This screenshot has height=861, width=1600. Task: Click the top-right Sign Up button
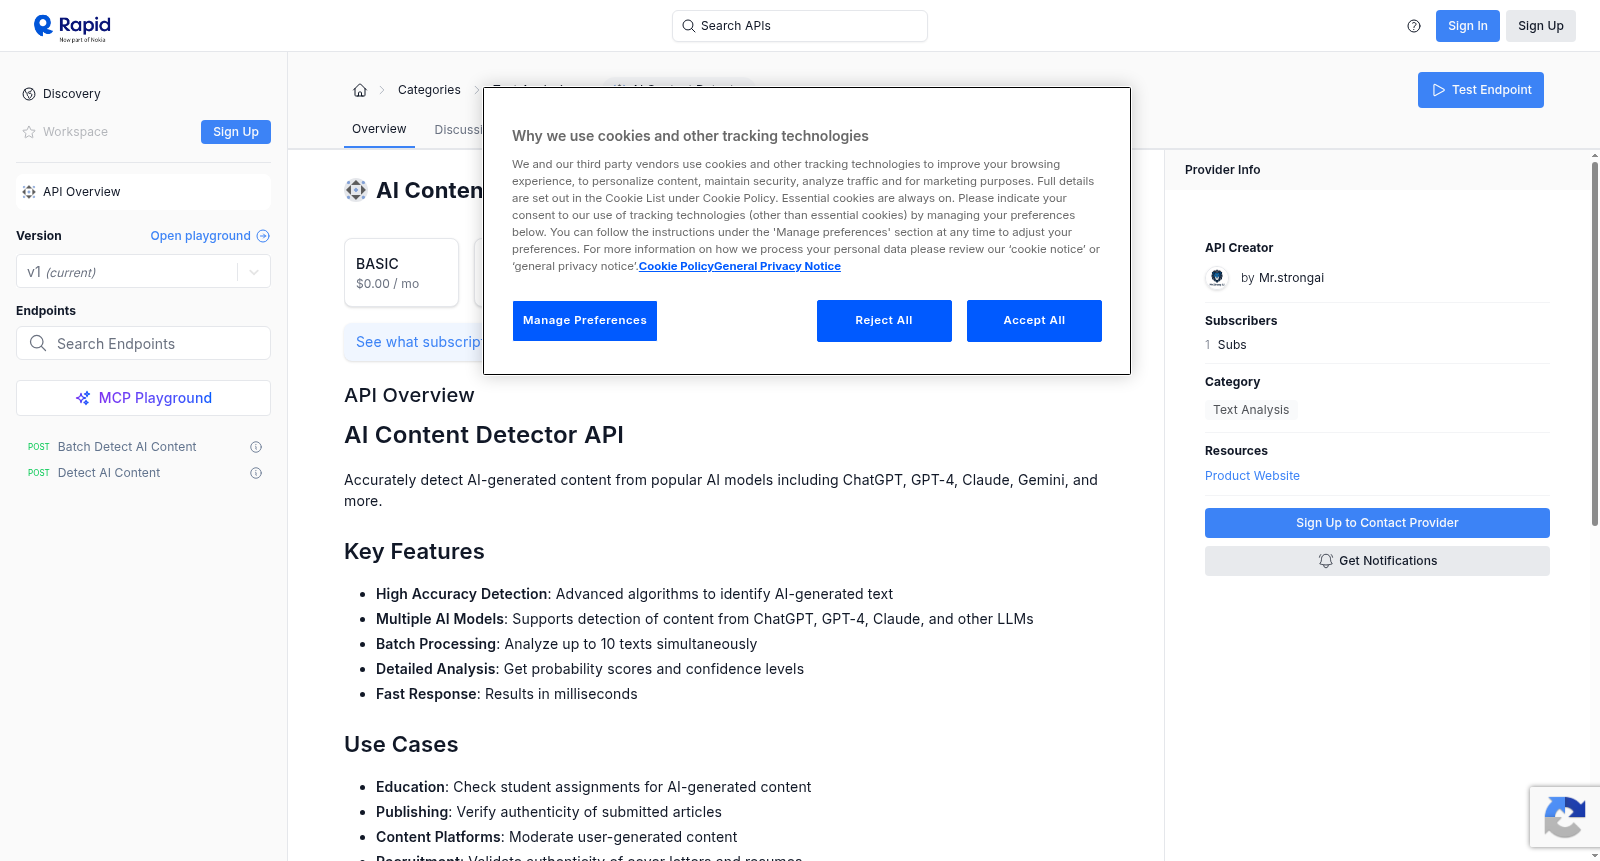pos(1541,26)
